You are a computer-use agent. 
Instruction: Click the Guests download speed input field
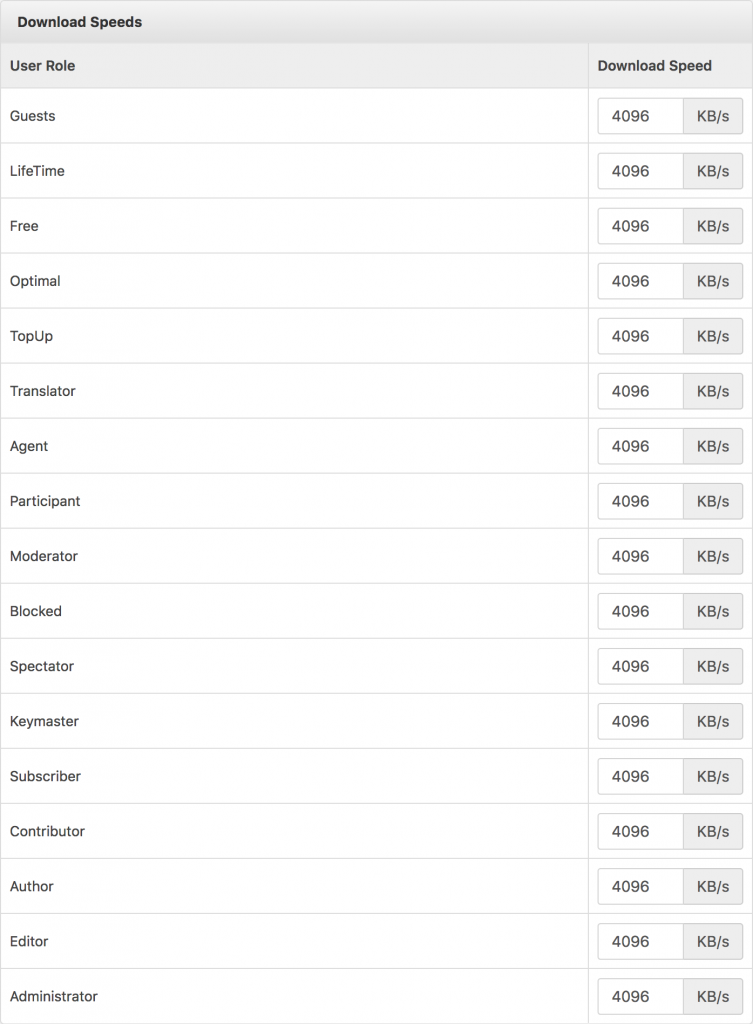[x=639, y=116]
